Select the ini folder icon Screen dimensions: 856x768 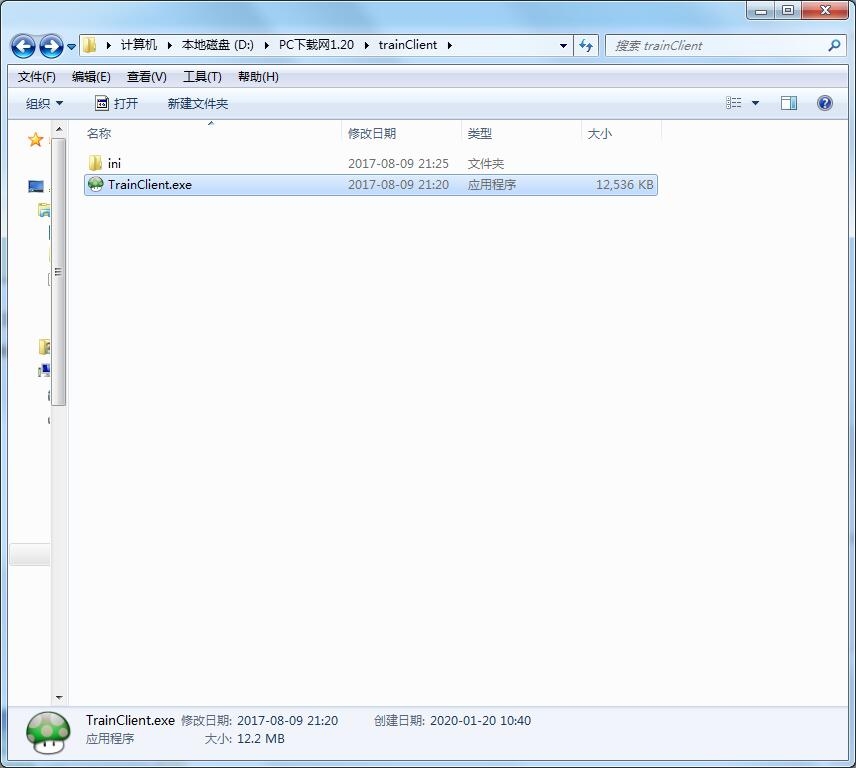point(95,163)
